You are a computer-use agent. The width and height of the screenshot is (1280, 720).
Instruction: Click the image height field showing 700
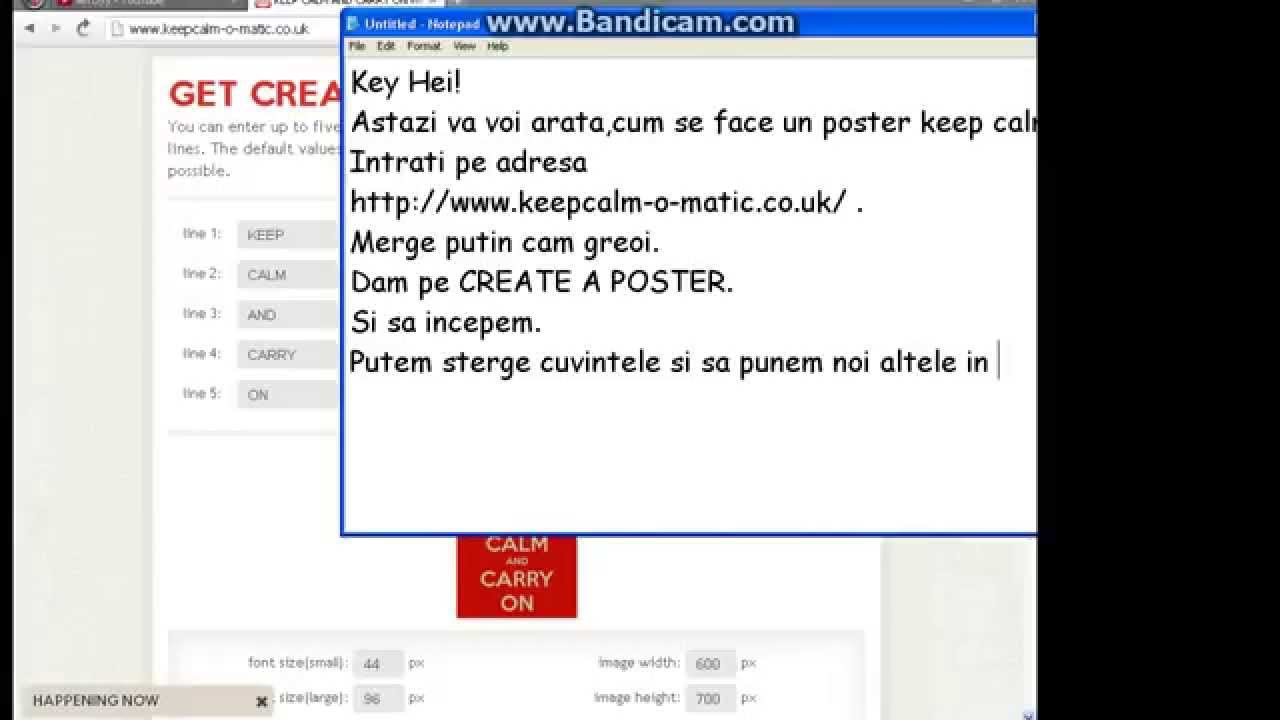click(710, 698)
